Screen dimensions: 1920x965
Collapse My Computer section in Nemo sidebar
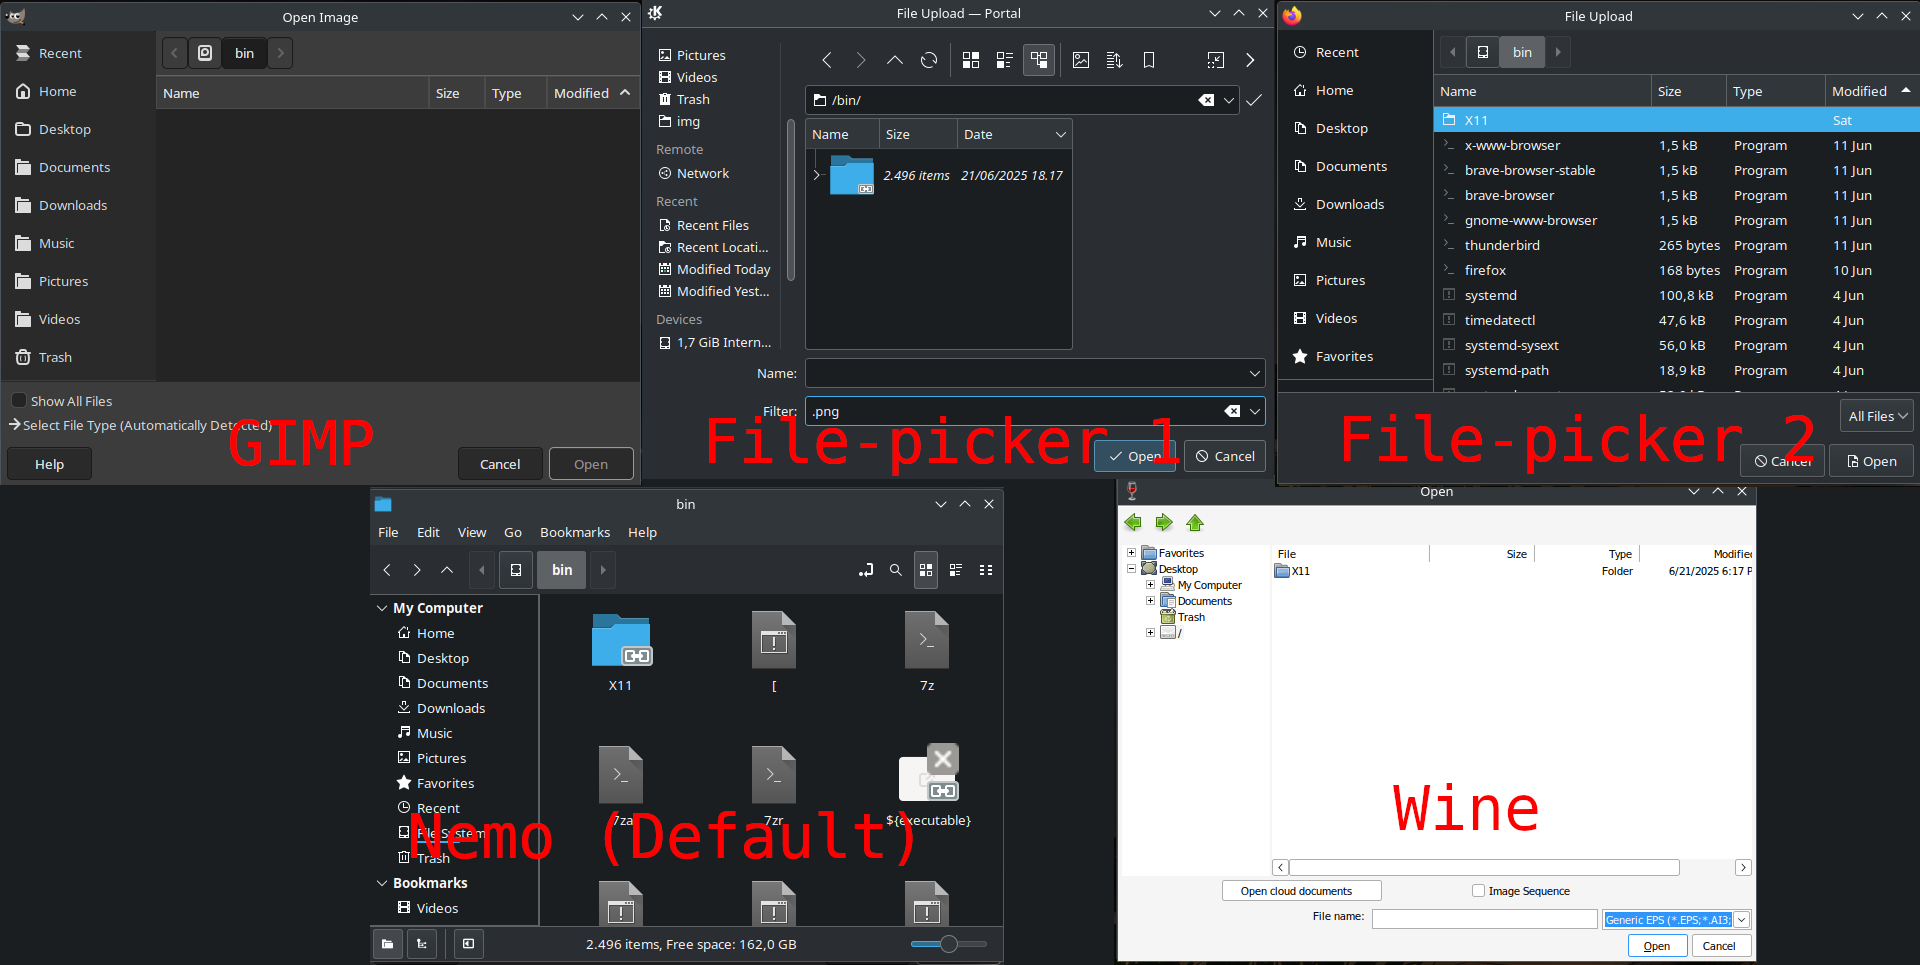382,608
